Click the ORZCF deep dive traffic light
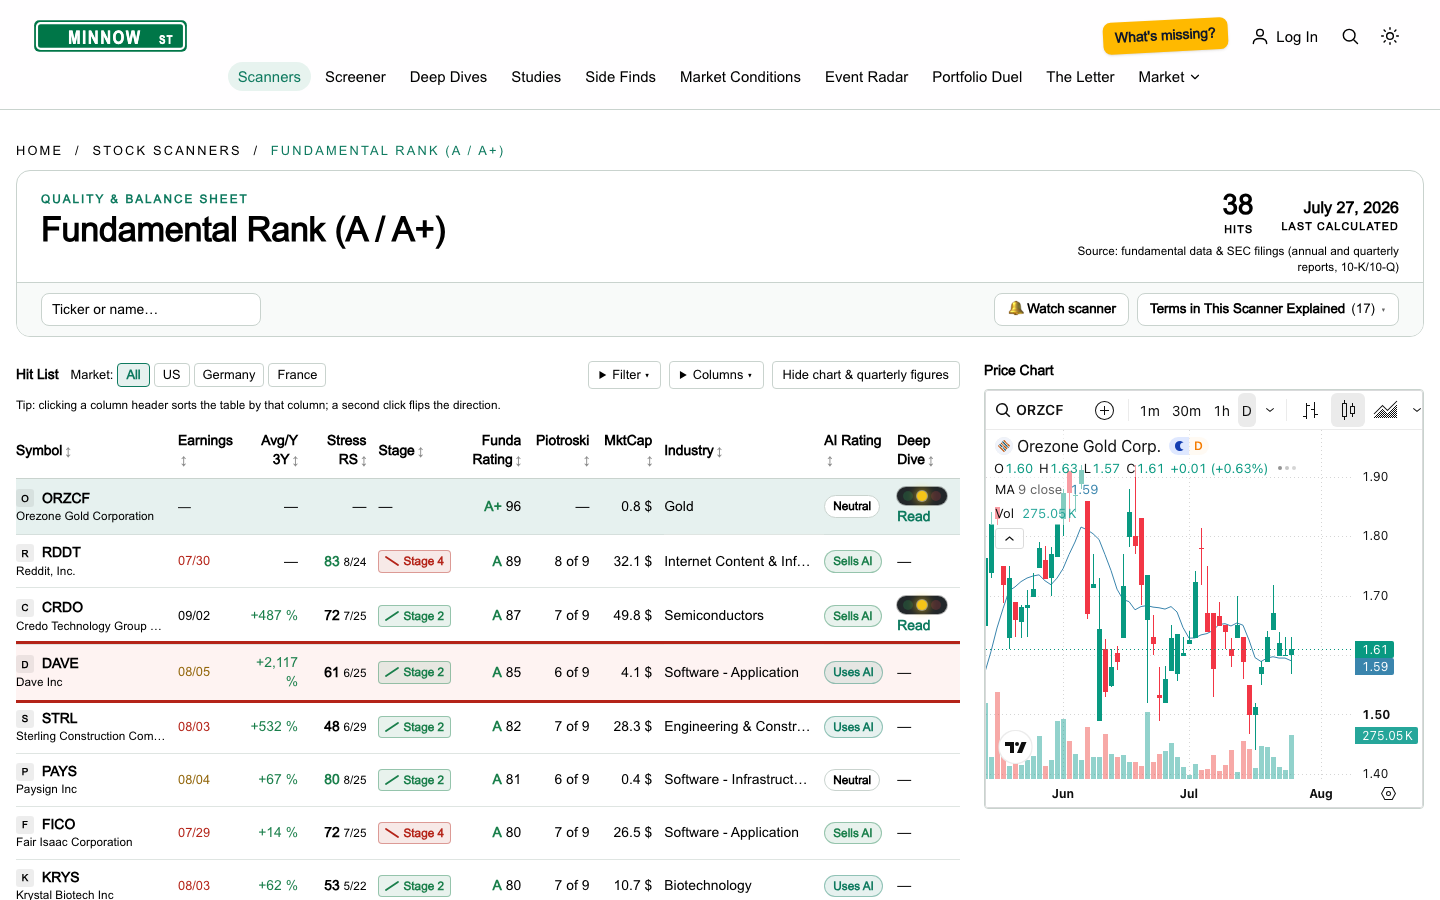The image size is (1440, 900). pyautogui.click(x=922, y=496)
